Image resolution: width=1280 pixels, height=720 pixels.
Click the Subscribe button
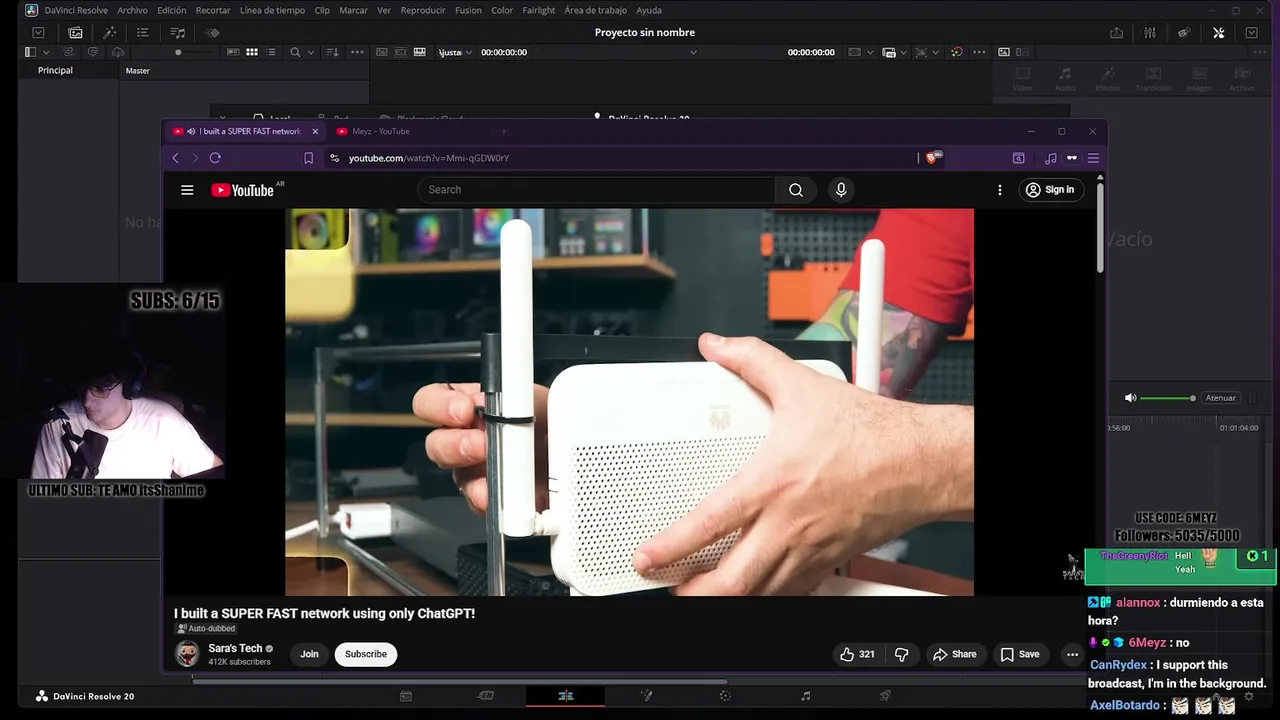366,654
